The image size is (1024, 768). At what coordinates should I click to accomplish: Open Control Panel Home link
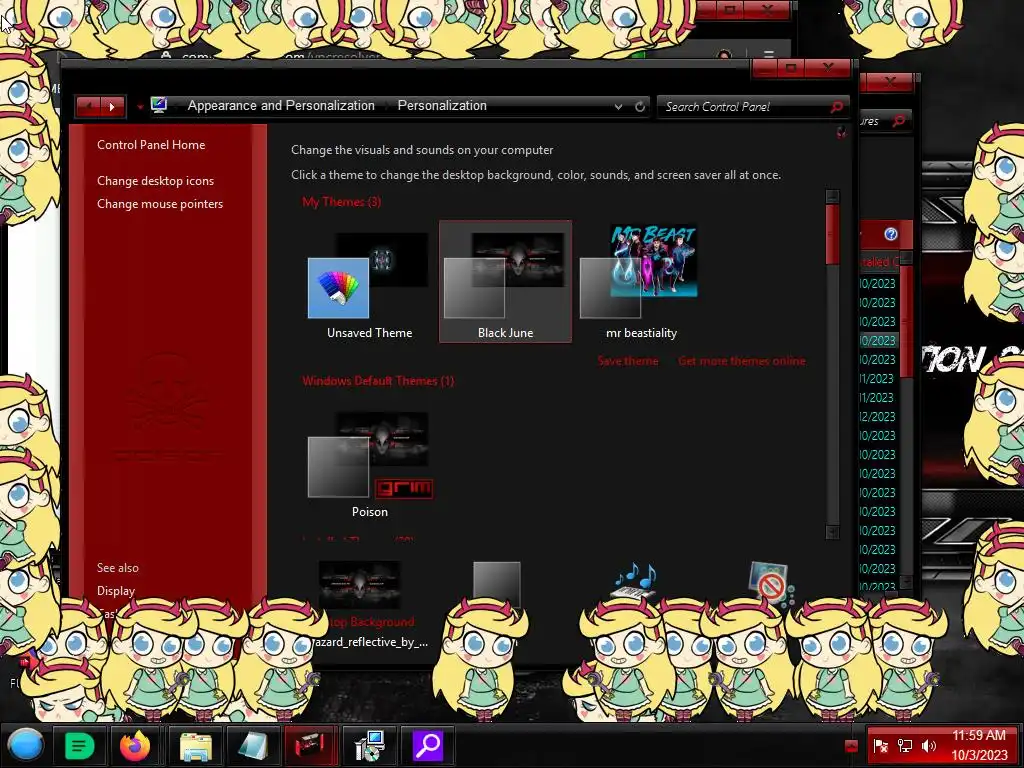point(151,145)
